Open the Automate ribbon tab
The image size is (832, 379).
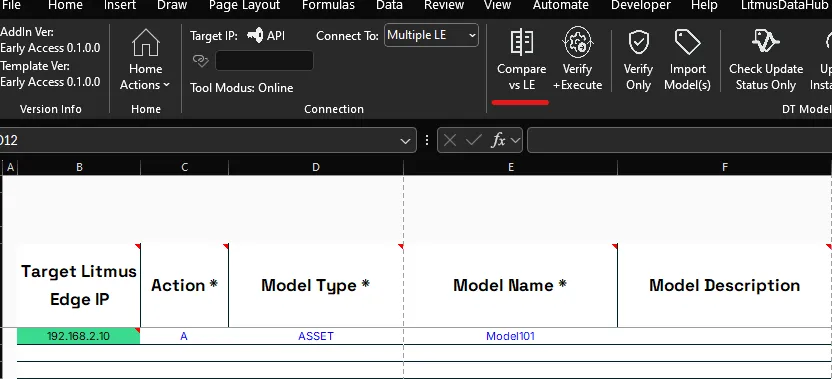click(560, 5)
